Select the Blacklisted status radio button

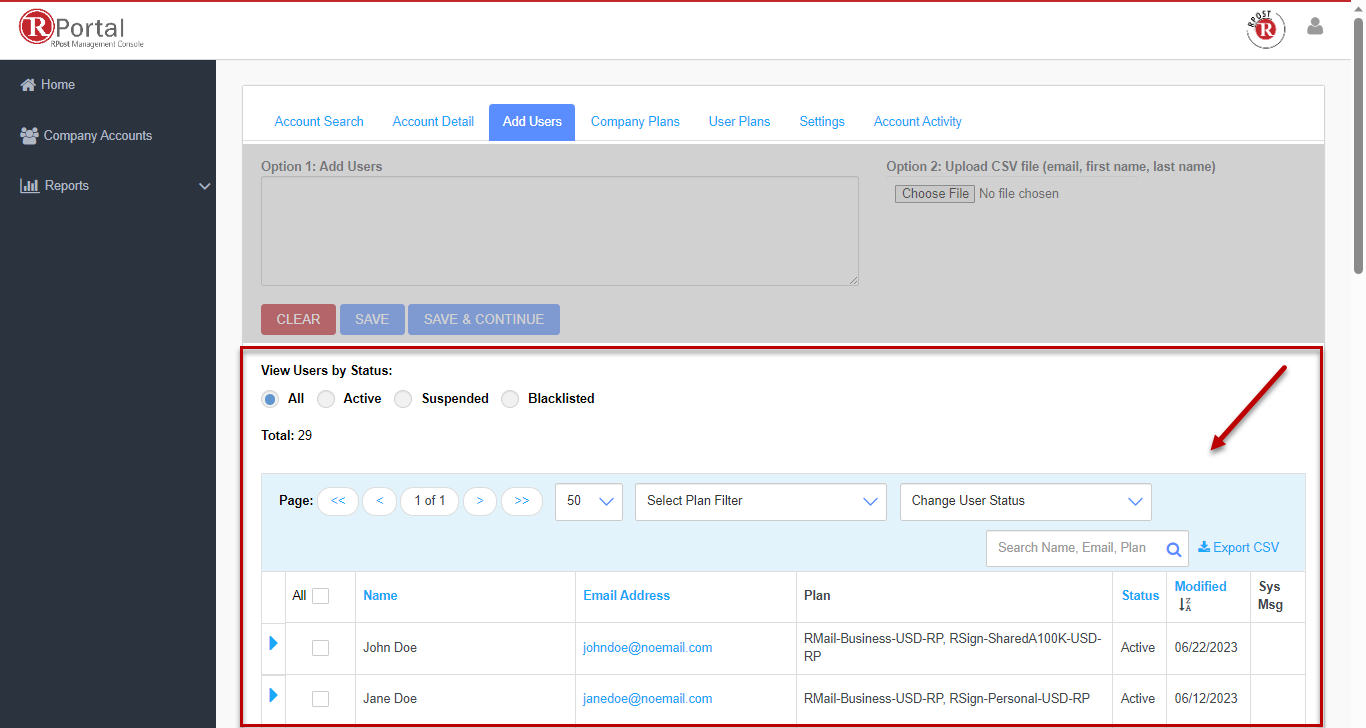point(510,399)
